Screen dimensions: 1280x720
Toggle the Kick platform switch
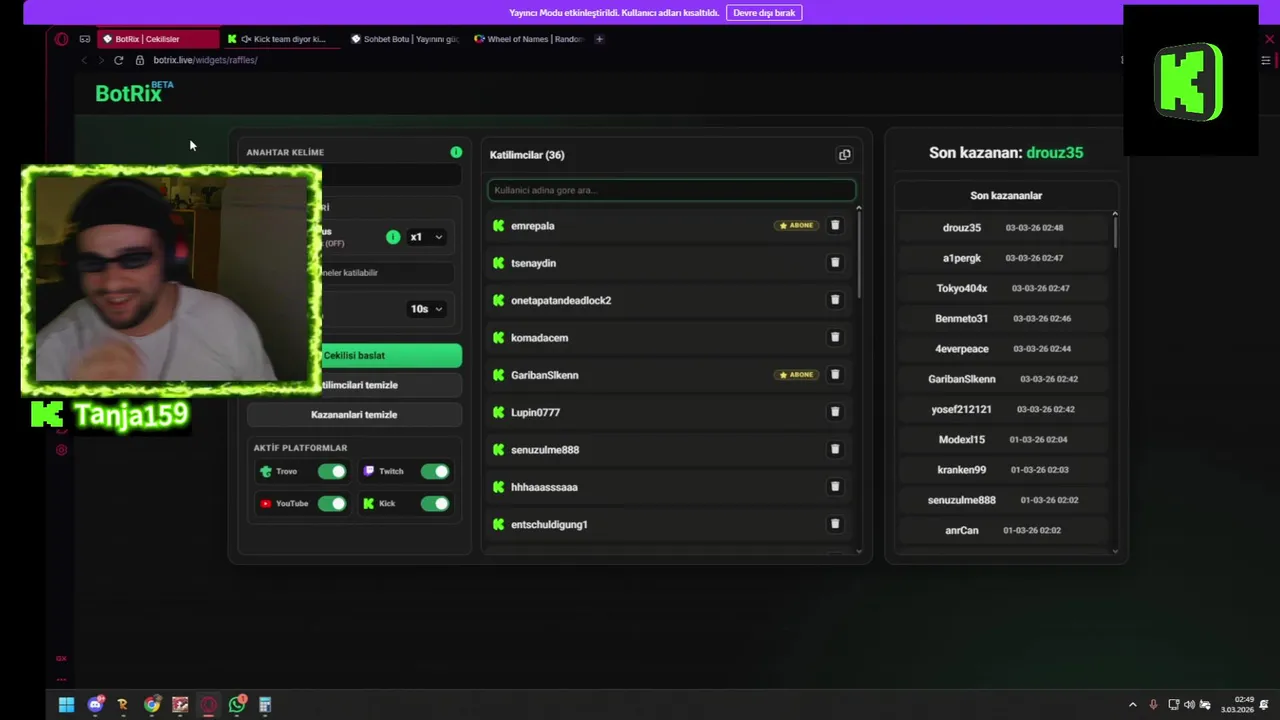435,503
